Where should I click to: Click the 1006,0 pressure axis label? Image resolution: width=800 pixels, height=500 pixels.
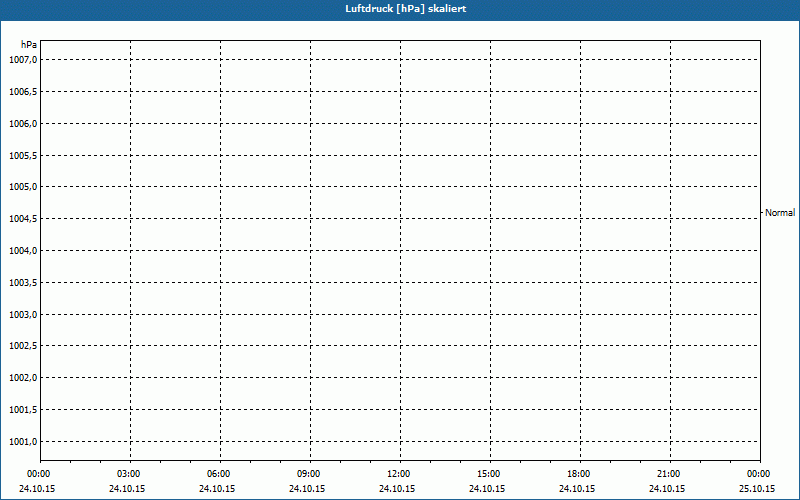[x=22, y=124]
